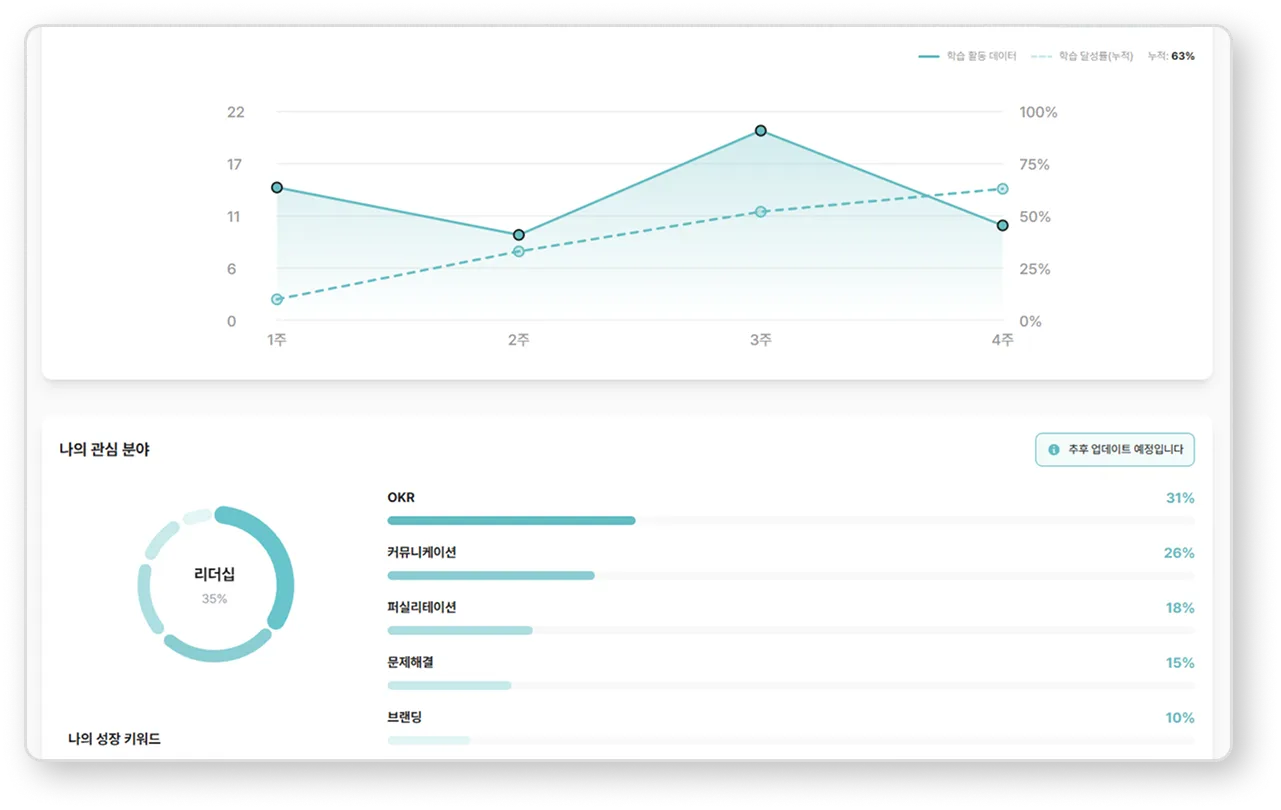Click the OKR progress bar

[511, 521]
